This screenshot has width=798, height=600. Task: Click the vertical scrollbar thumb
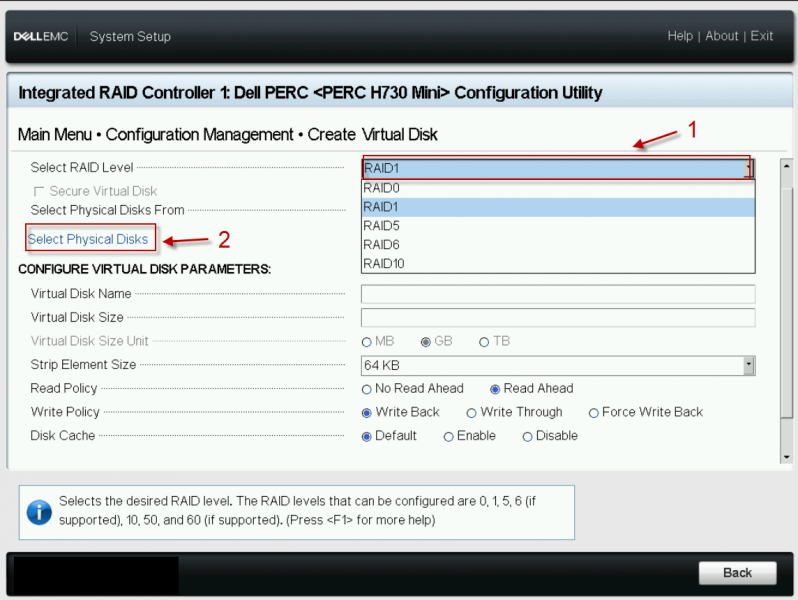point(786,304)
